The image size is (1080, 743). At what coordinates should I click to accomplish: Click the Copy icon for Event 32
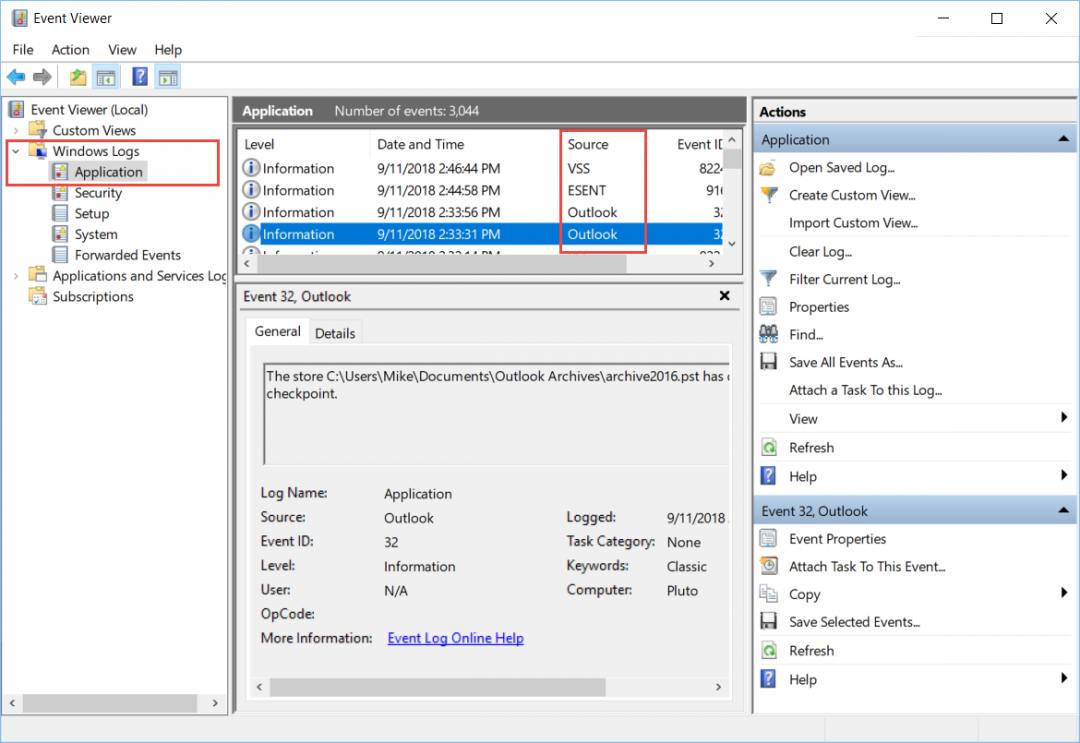(x=767, y=594)
